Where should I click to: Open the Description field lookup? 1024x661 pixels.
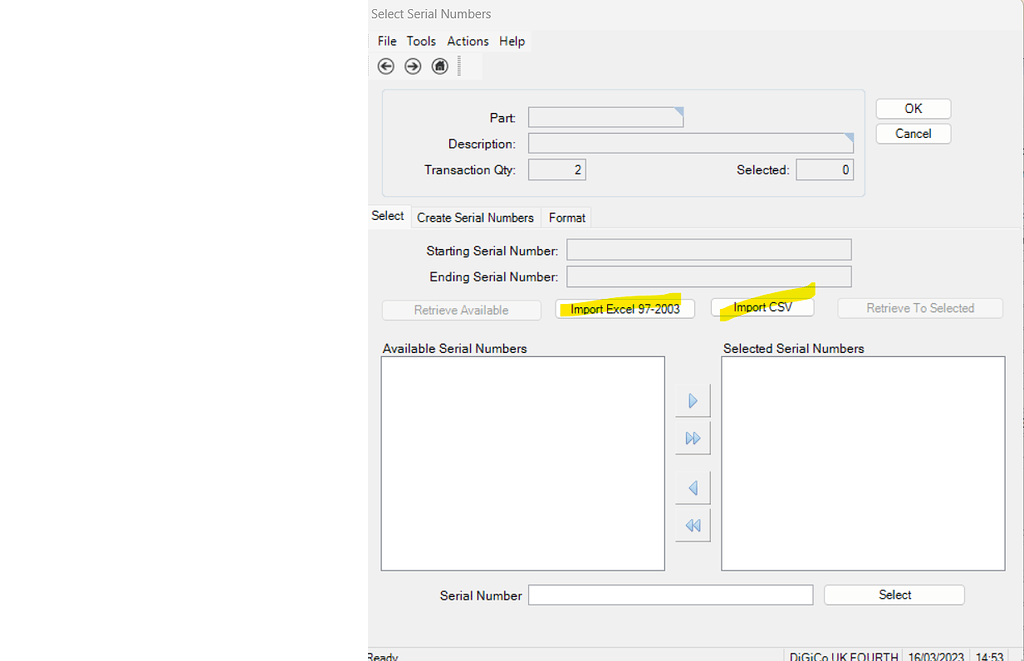point(845,137)
